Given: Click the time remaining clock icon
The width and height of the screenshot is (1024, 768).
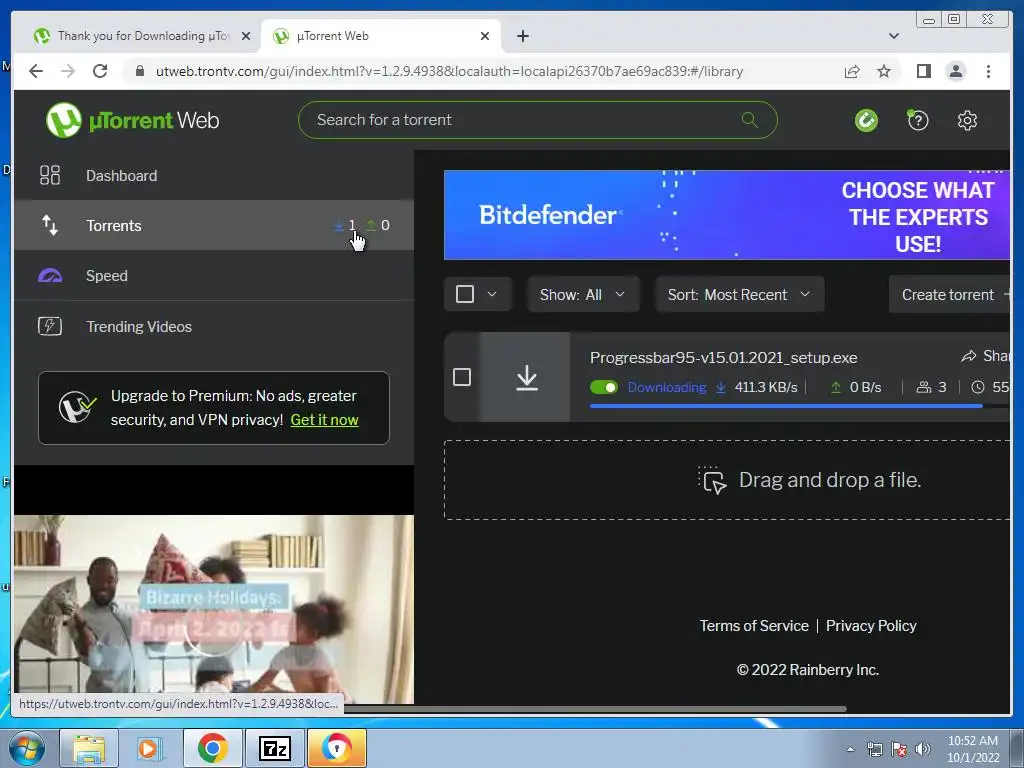Looking at the screenshot, I should click(x=978, y=387).
